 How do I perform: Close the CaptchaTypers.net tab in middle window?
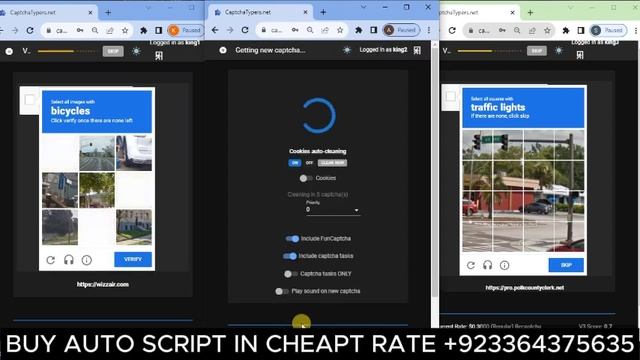click(x=305, y=12)
